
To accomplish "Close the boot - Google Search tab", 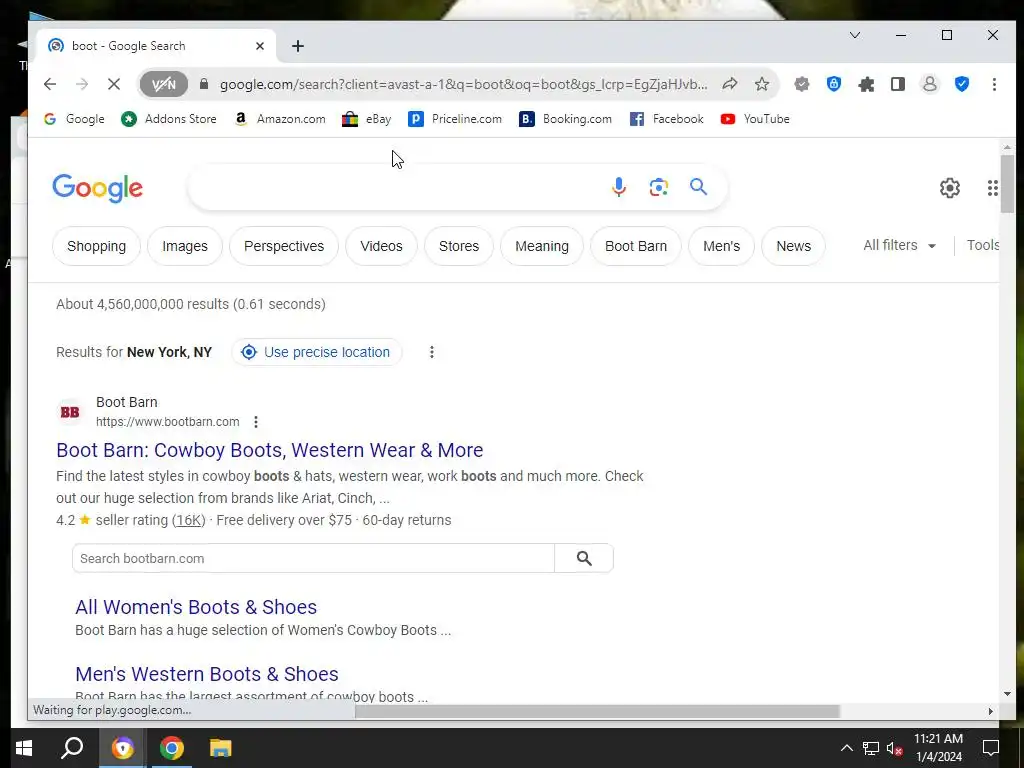I will [260, 46].
